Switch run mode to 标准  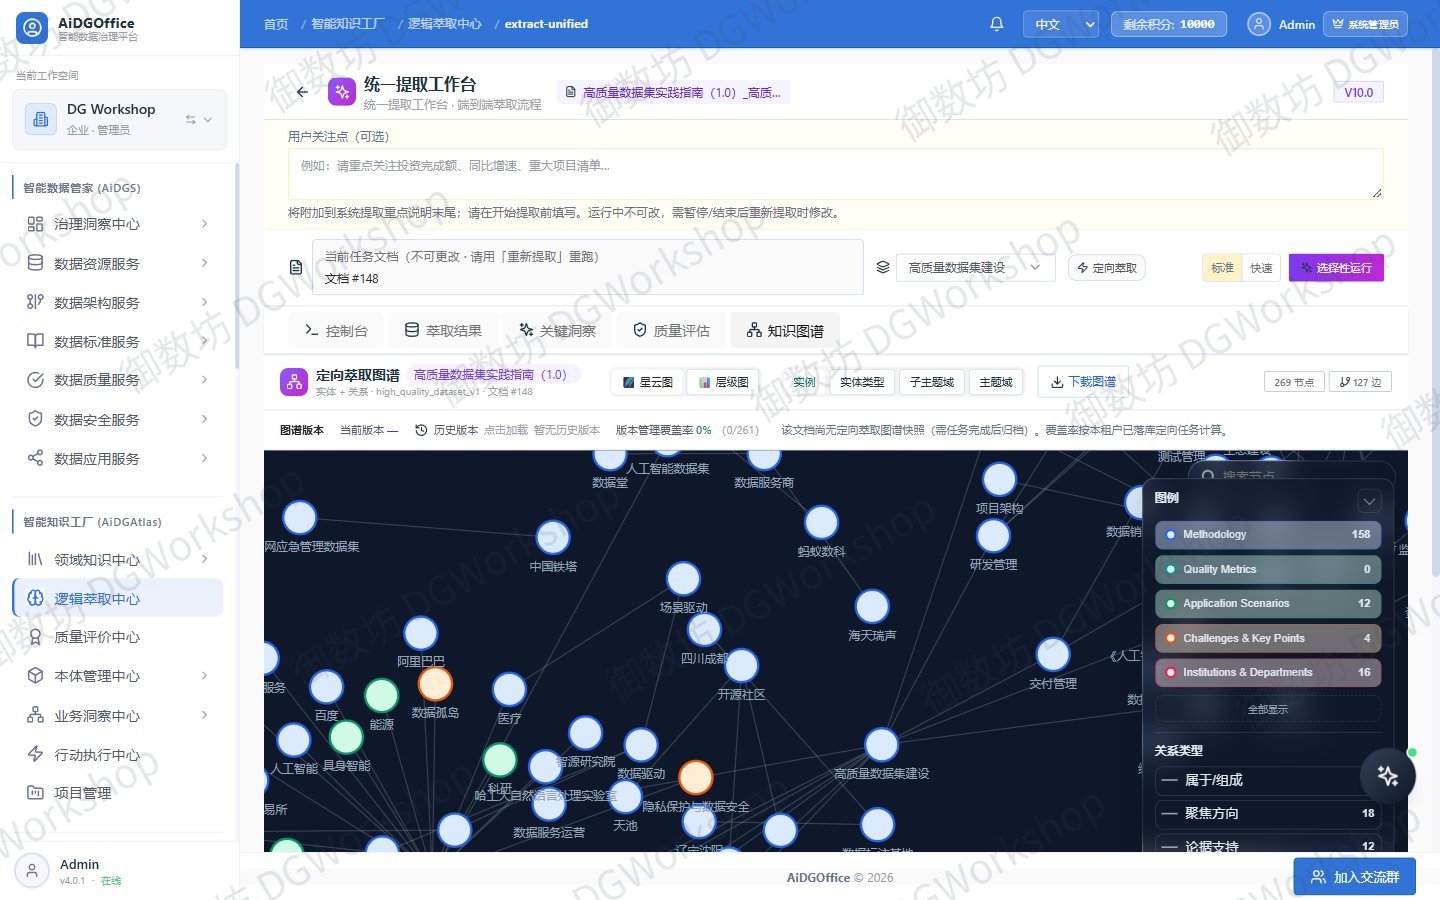(x=1222, y=268)
